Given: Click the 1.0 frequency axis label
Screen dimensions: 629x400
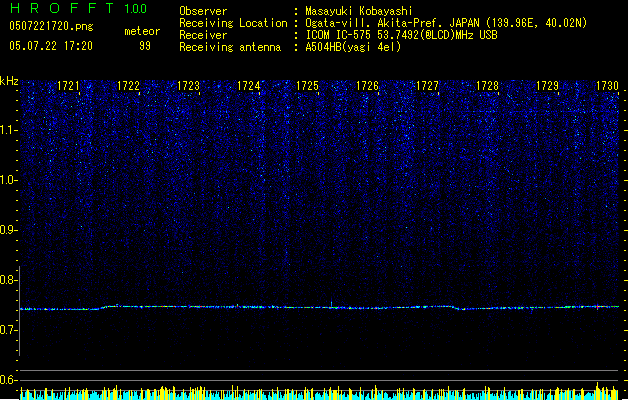Looking at the screenshot, I should [x=9, y=180].
